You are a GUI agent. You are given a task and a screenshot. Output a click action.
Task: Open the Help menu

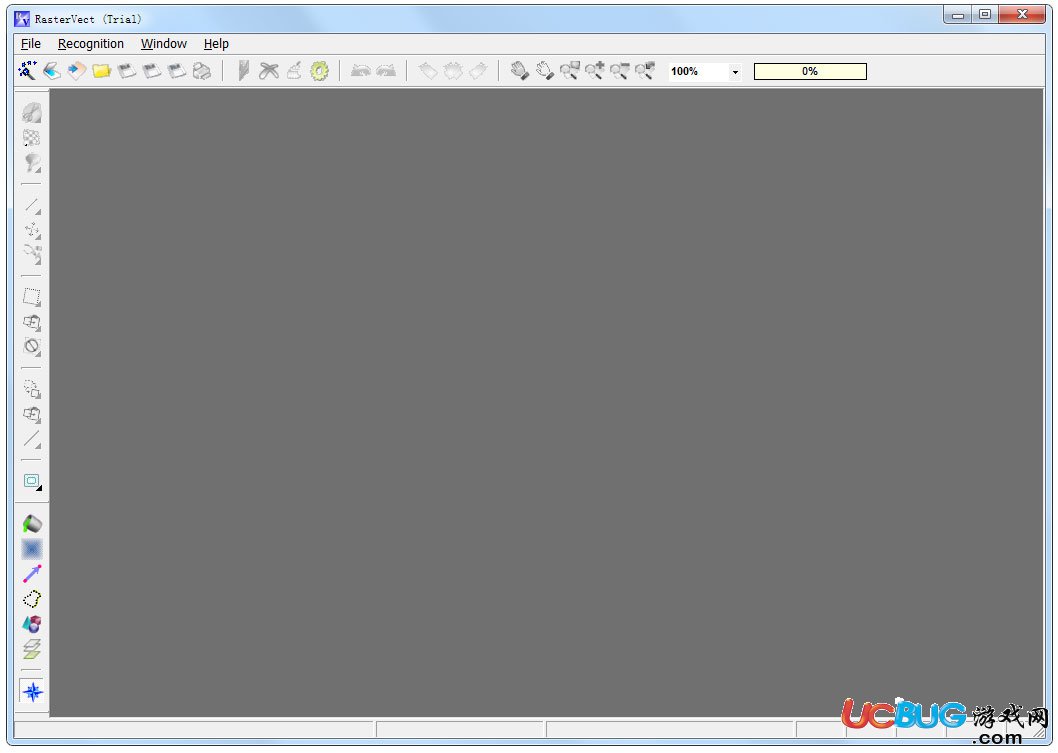pyautogui.click(x=216, y=44)
